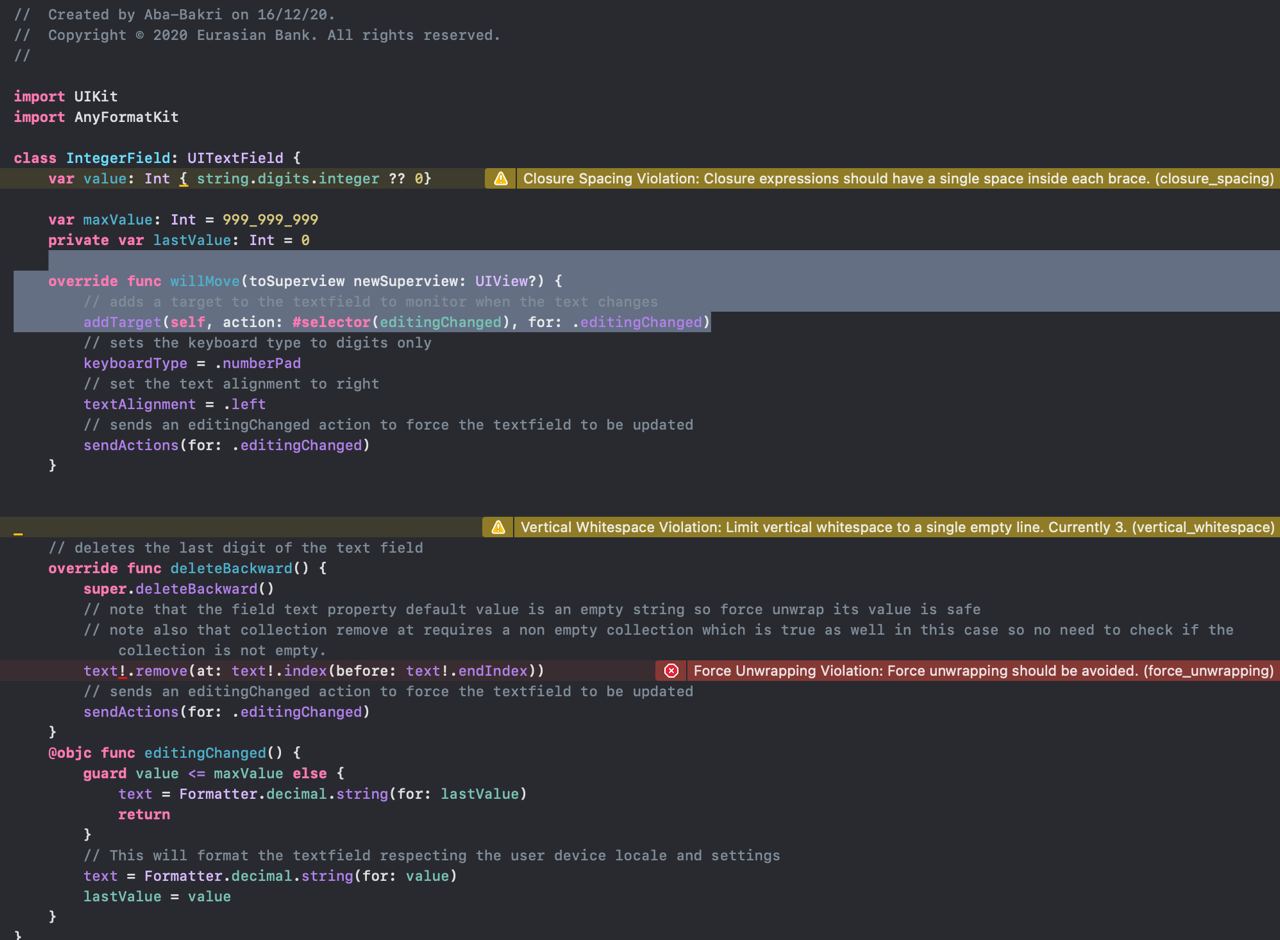This screenshot has height=940, width=1280.
Task: Click the value '999_999_999' literal
Action: tap(270, 220)
